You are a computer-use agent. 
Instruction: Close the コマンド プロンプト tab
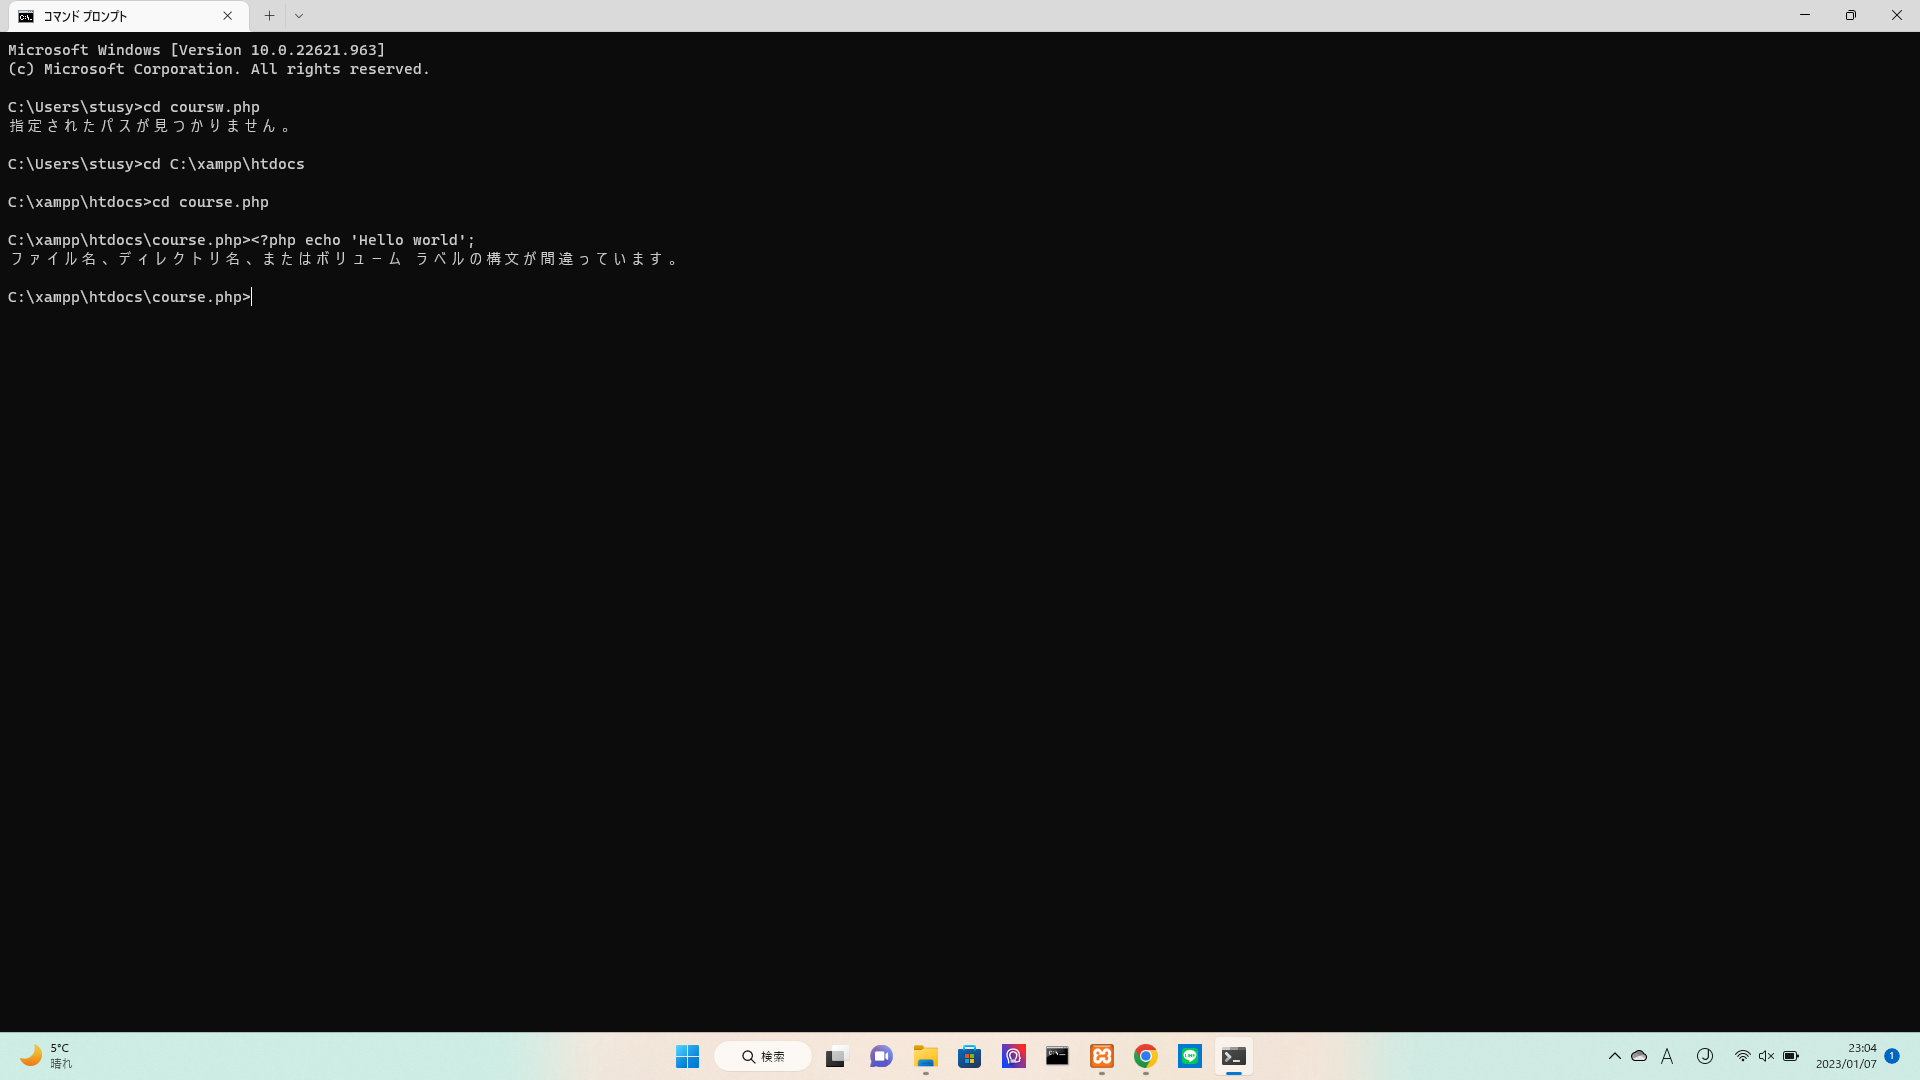point(228,16)
